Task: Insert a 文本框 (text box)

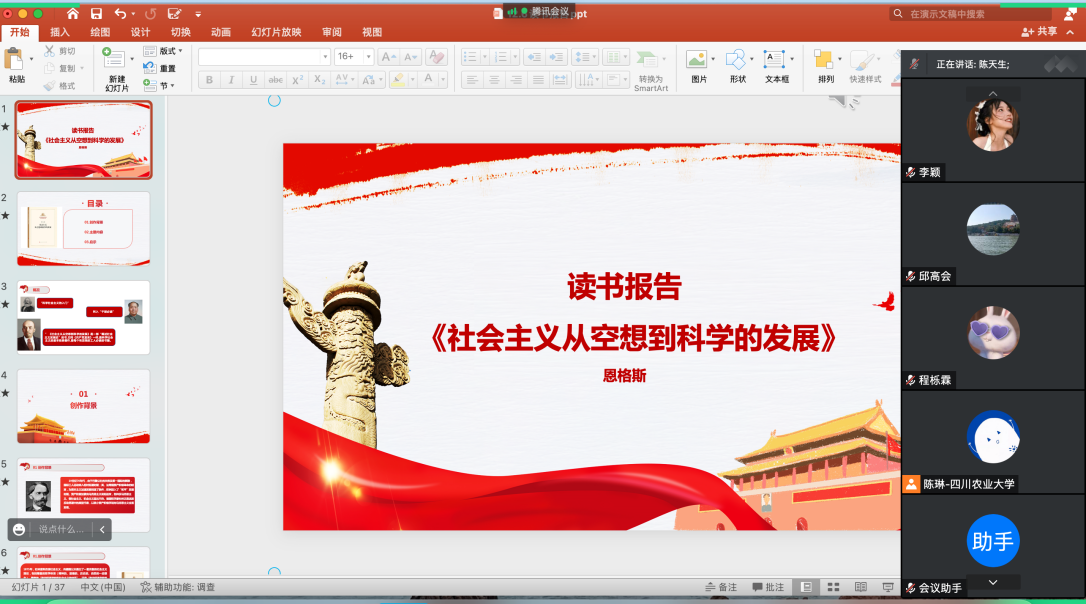Action: (776, 60)
